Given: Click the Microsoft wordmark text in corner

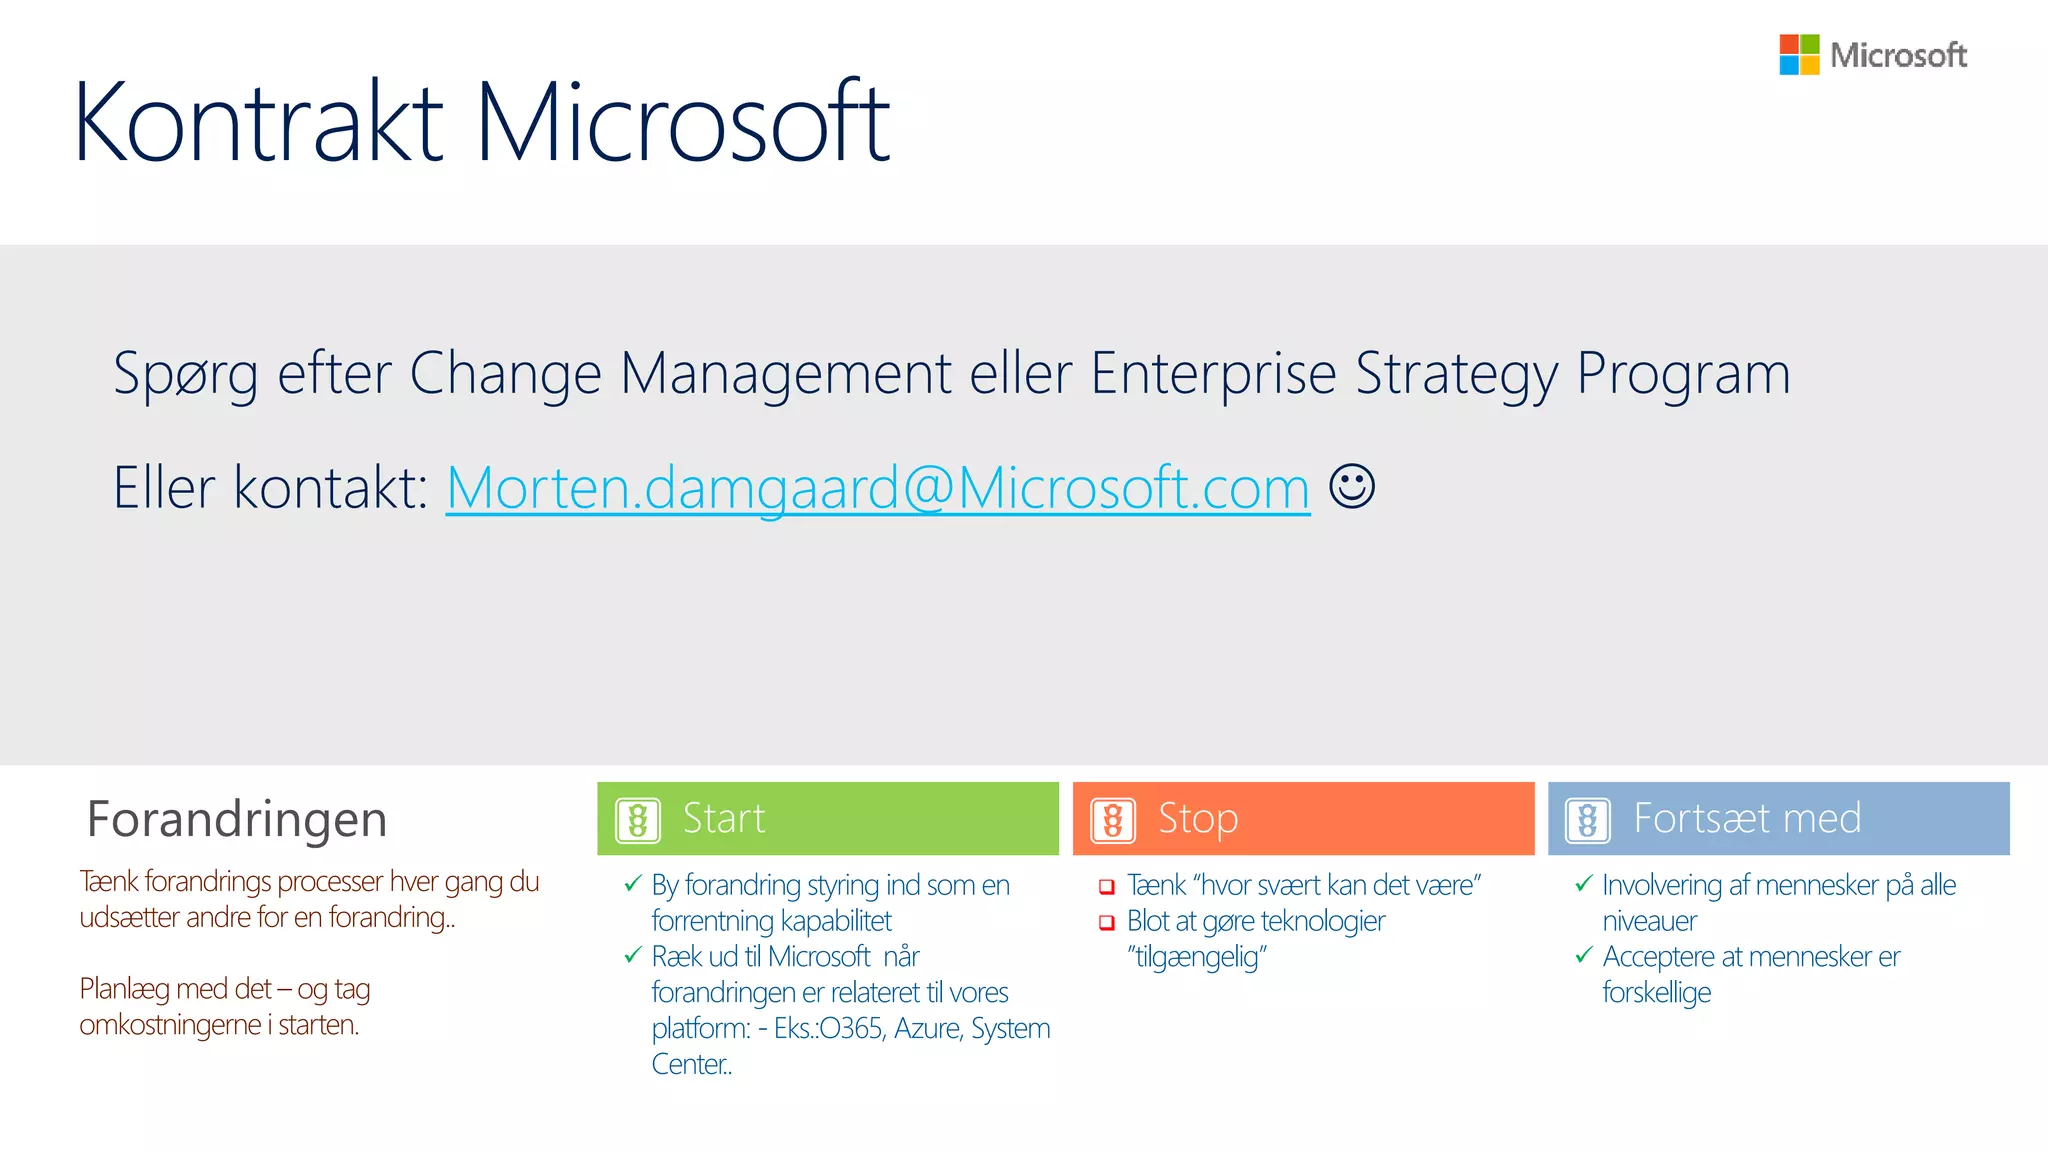Looking at the screenshot, I should 1898,55.
